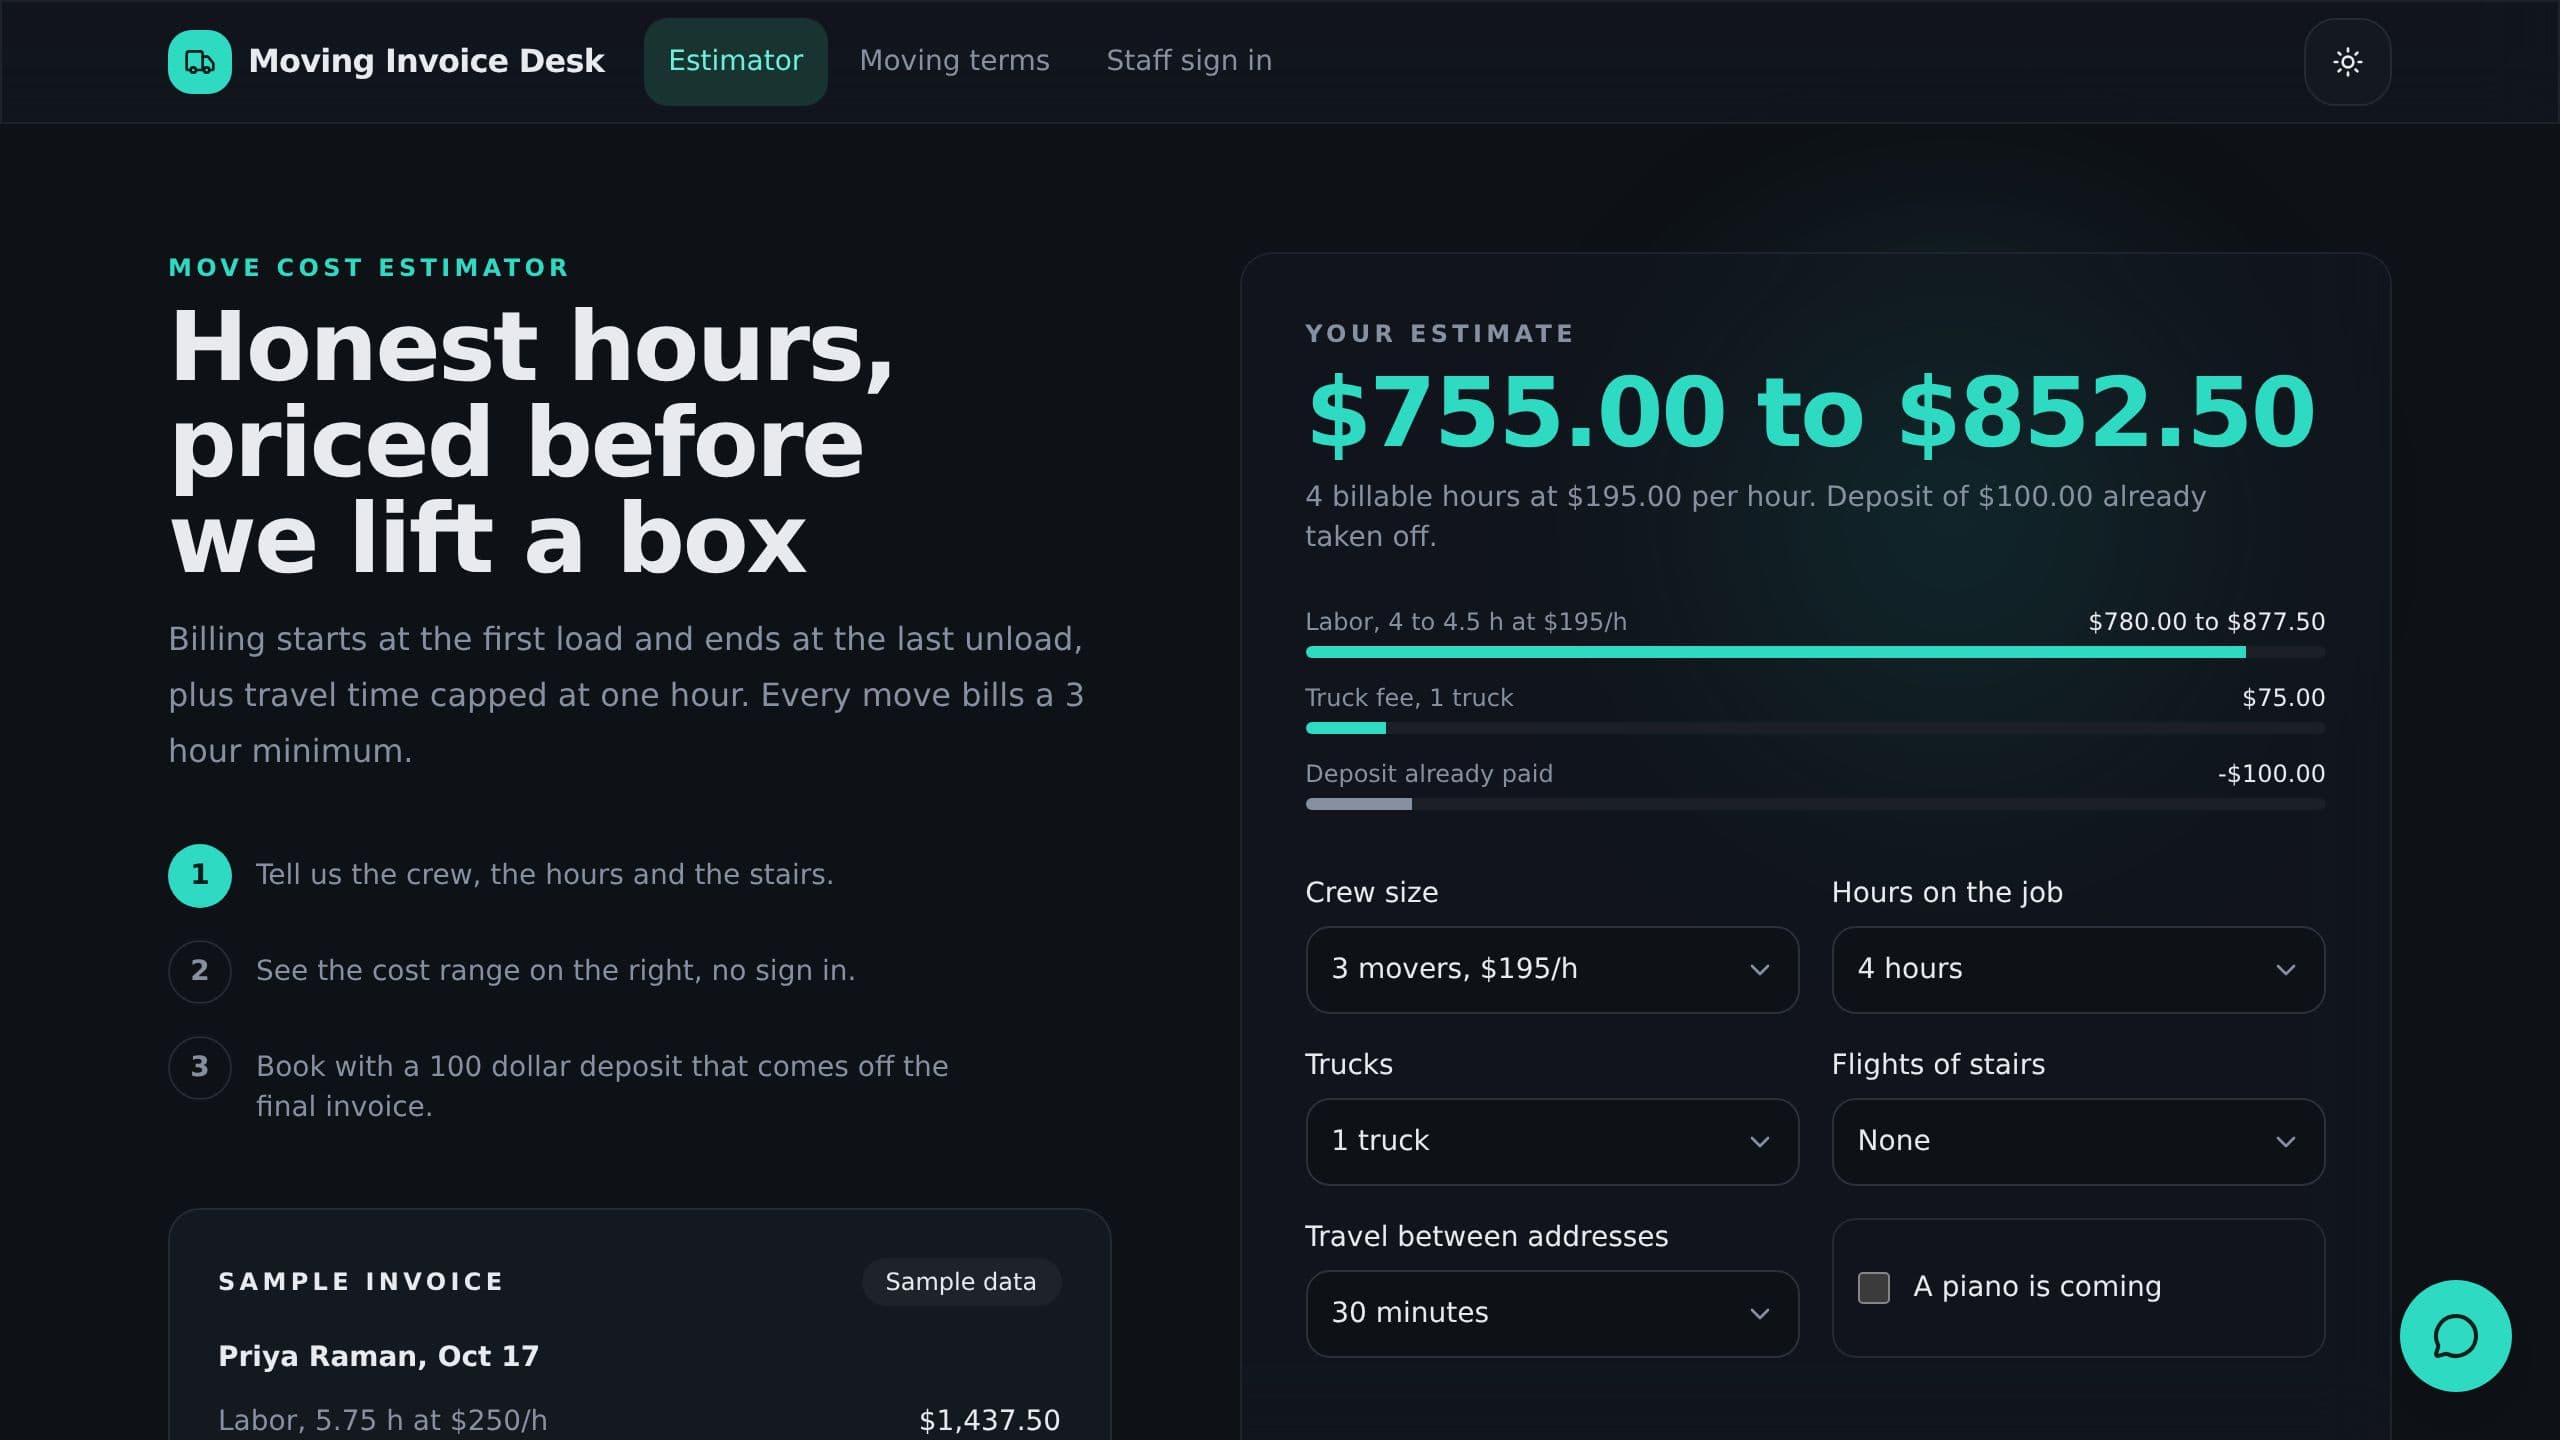Viewport: 2560px width, 1440px height.
Task: Click the 'YOUR ESTIMATE' label
Action: (x=1439, y=334)
